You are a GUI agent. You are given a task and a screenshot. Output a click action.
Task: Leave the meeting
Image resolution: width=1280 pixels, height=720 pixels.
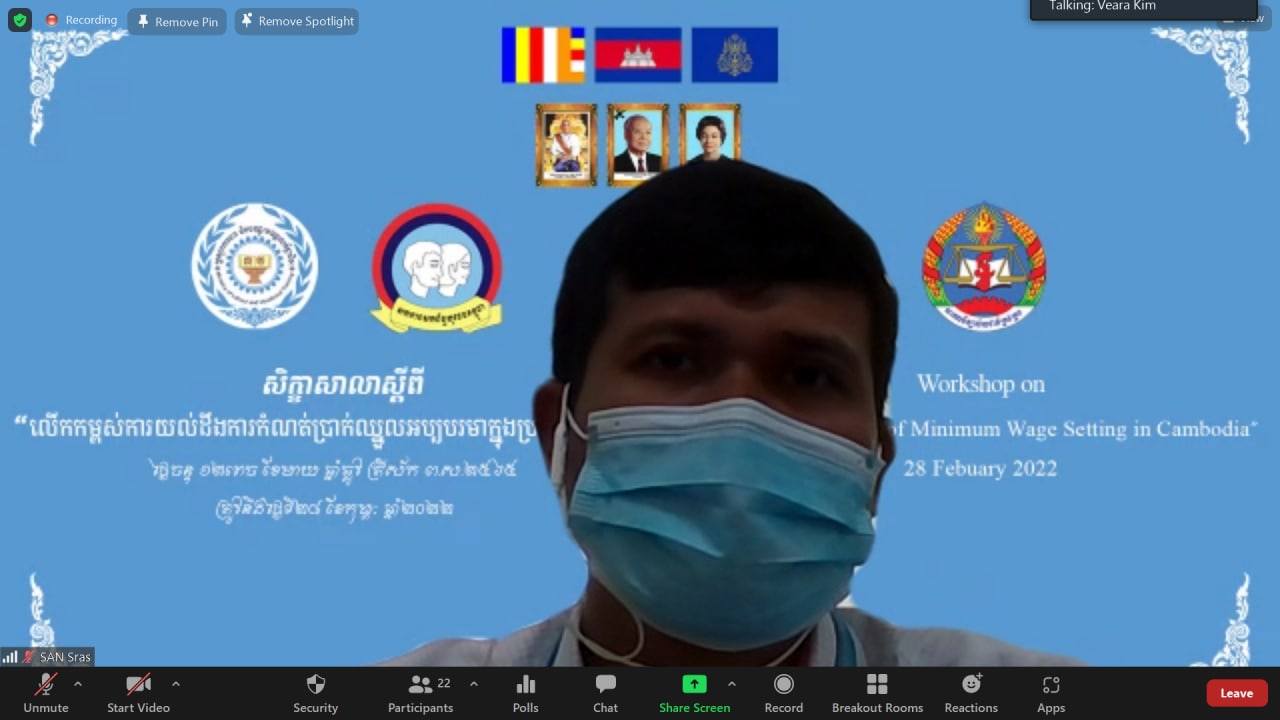click(x=1236, y=693)
